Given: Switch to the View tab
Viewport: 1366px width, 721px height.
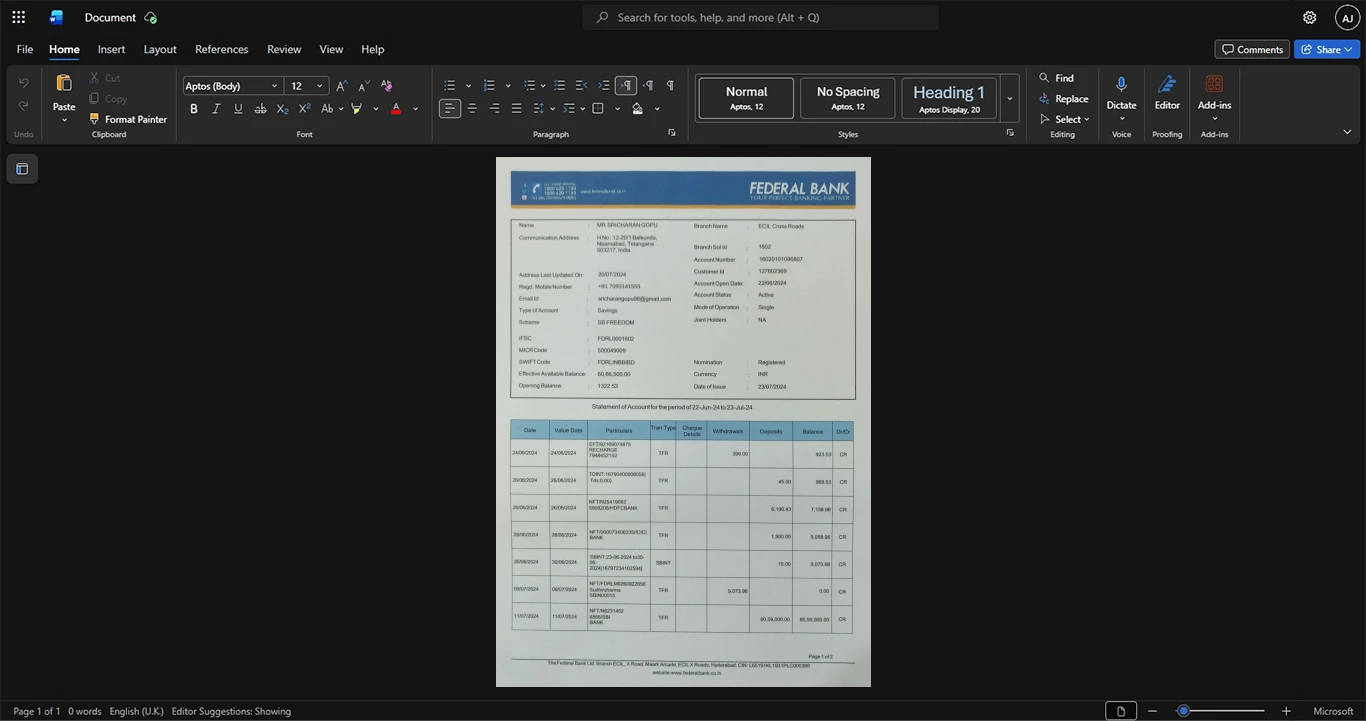Looking at the screenshot, I should point(331,49).
